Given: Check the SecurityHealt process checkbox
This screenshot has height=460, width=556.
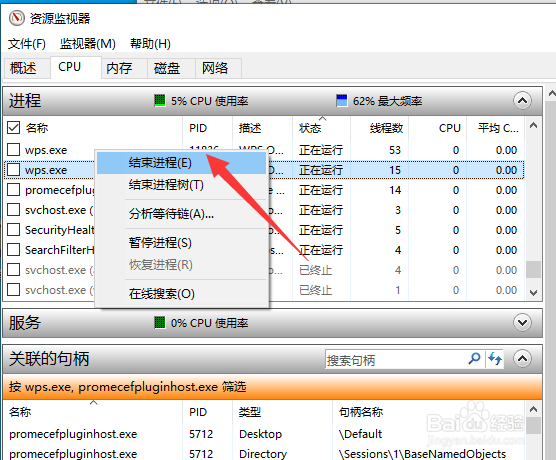Looking at the screenshot, I should coord(13,230).
